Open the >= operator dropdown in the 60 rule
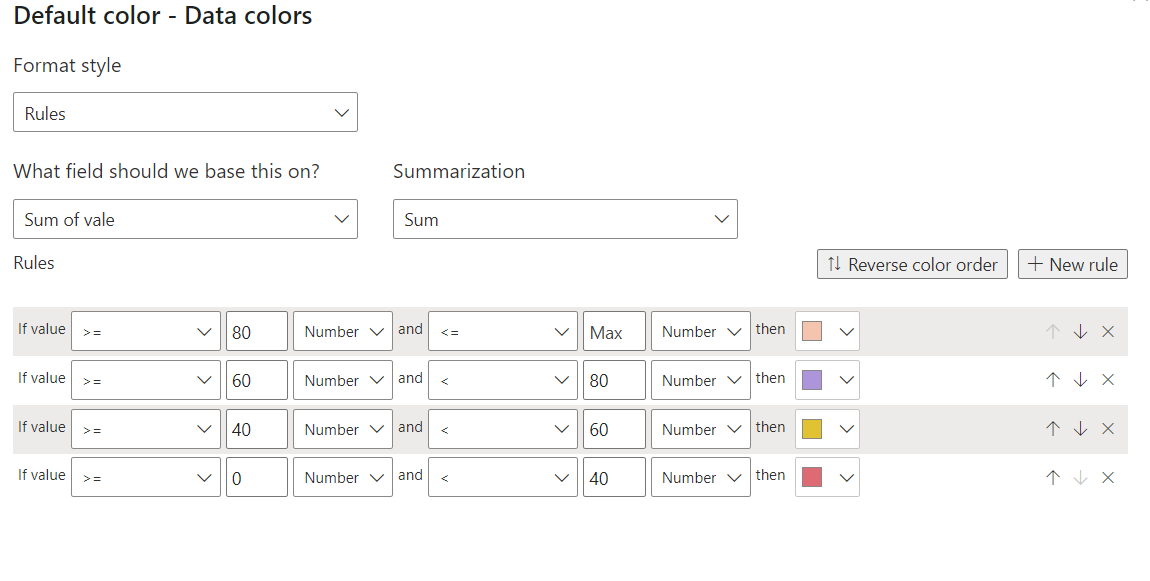 point(146,380)
